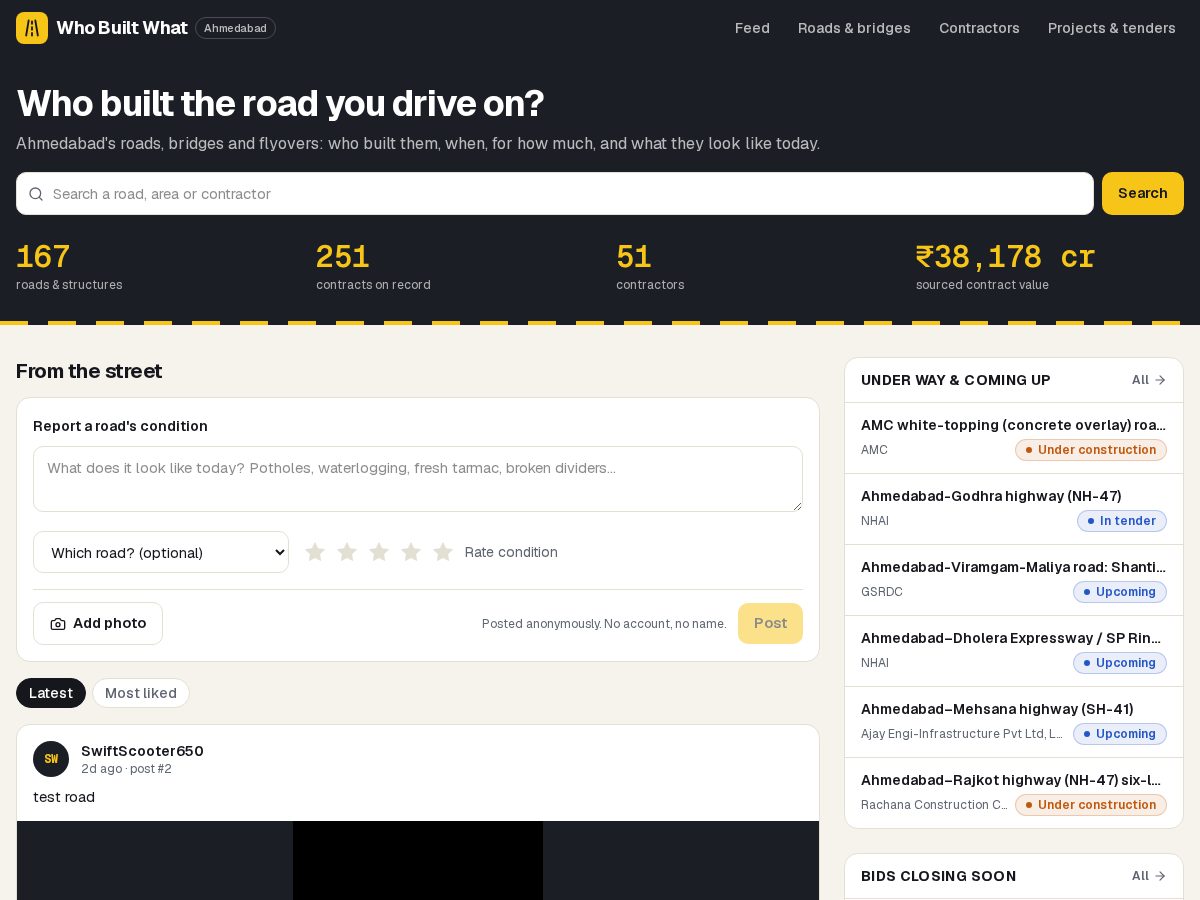The width and height of the screenshot is (1200, 900).
Task: Open Ahmedabad-Godhra highway (NH-47) entry
Action: (x=1014, y=509)
